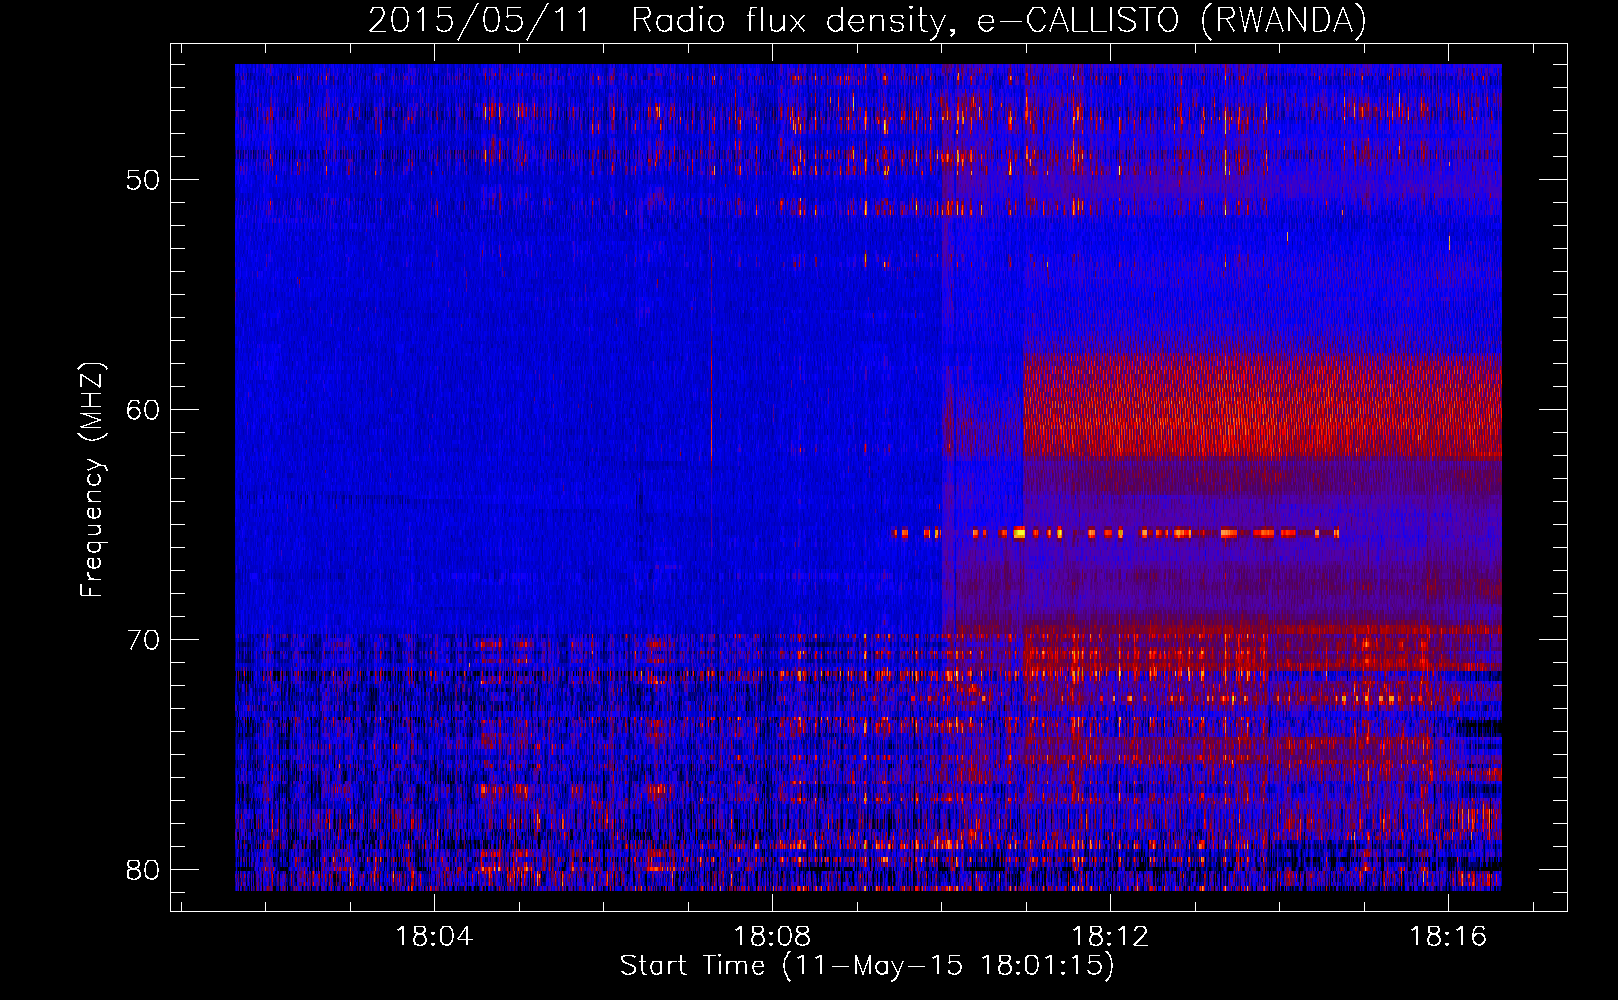
Task: Click the plot title "Radio flux density, e-CALLISTO (RWANDA)"
Action: (999, 21)
